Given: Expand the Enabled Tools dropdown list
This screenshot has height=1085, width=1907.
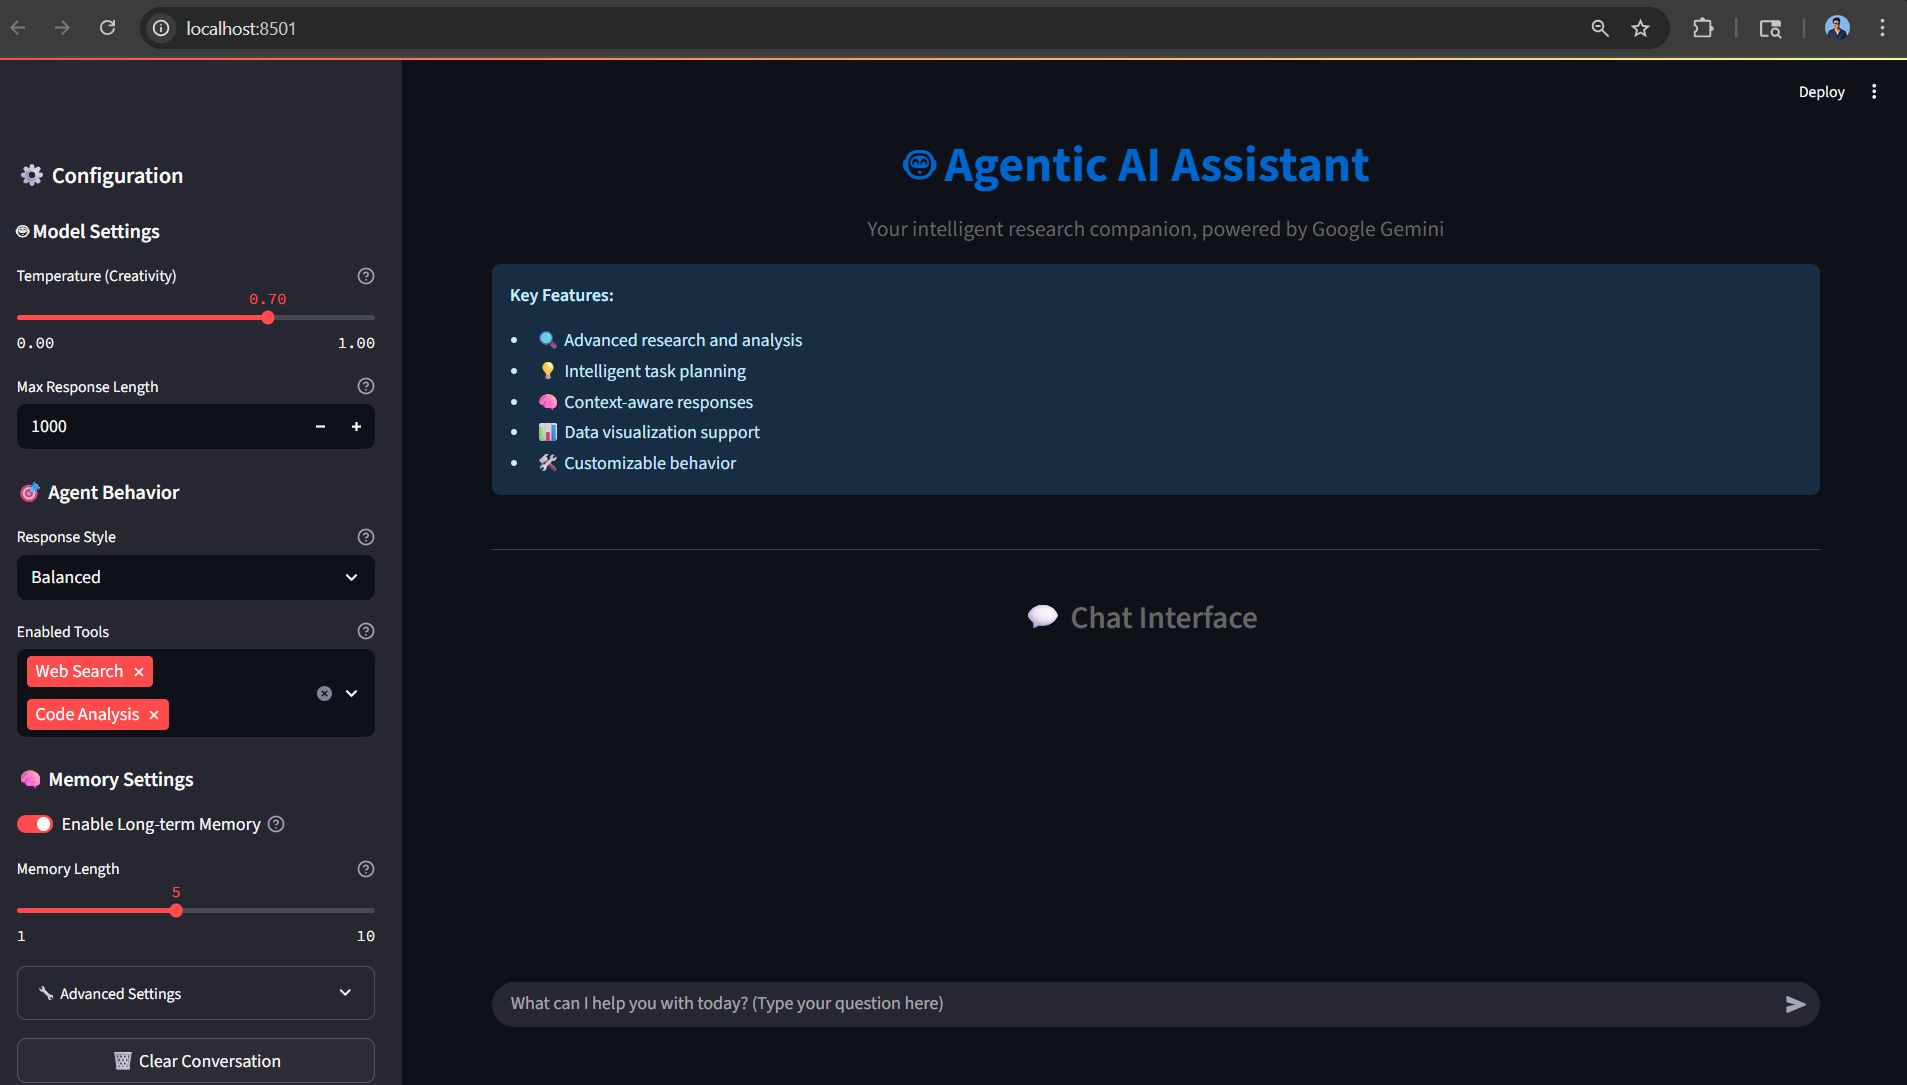Looking at the screenshot, I should point(350,693).
